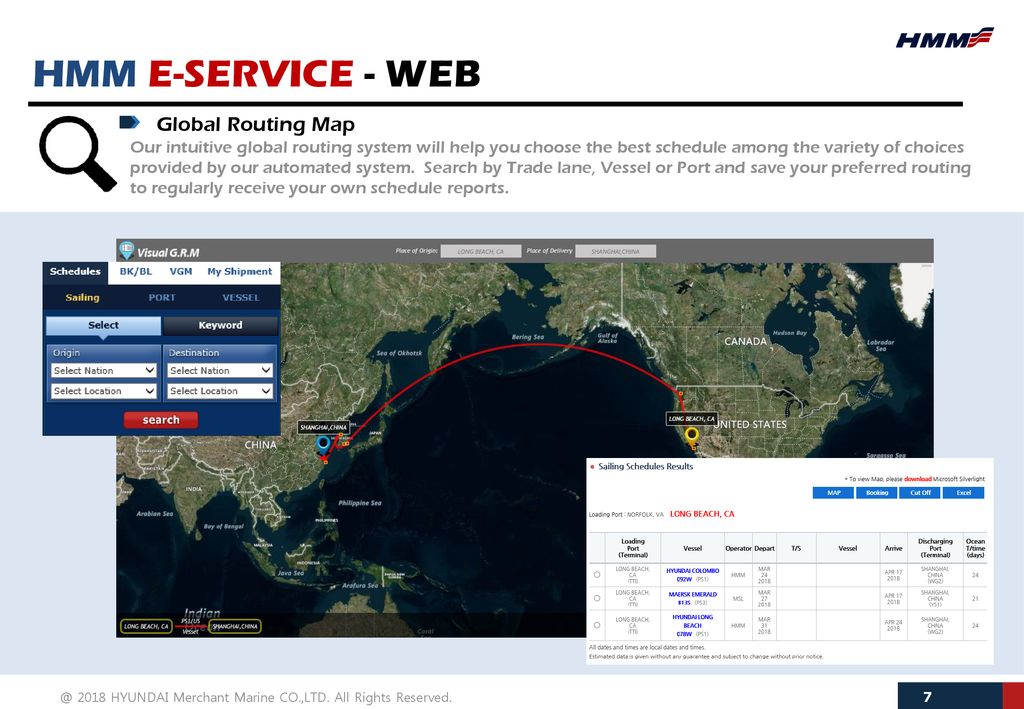This screenshot has height=709, width=1024.
Task: Click the red search button
Action: [x=161, y=420]
